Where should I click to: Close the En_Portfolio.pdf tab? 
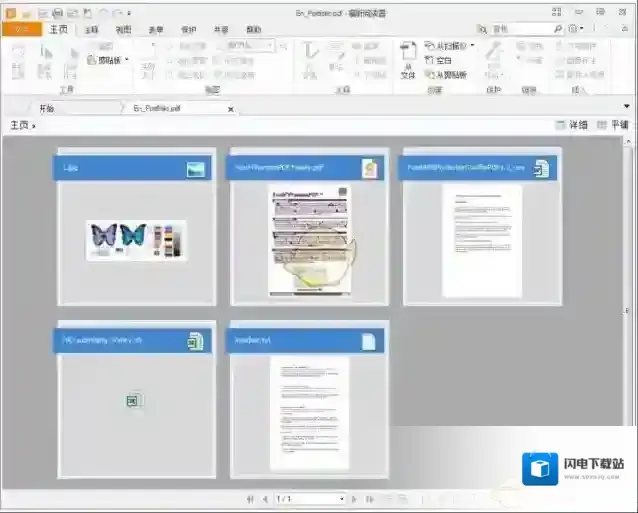(231, 108)
